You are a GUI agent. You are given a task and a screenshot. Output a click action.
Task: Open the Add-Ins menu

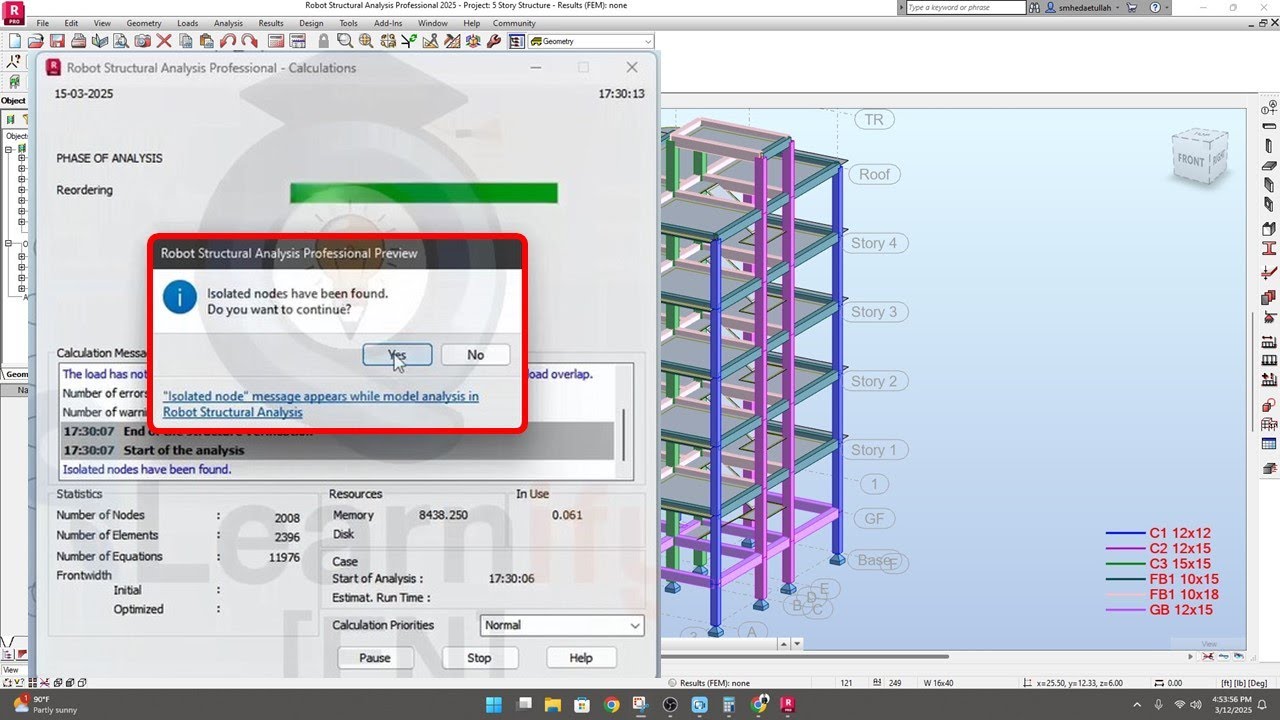point(388,23)
